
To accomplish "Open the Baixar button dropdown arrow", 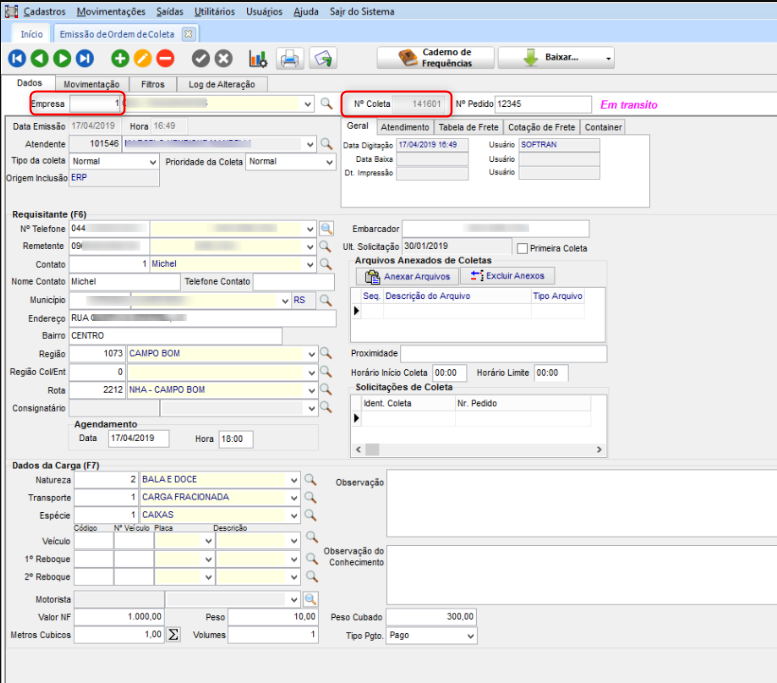I will pyautogui.click(x=608, y=58).
